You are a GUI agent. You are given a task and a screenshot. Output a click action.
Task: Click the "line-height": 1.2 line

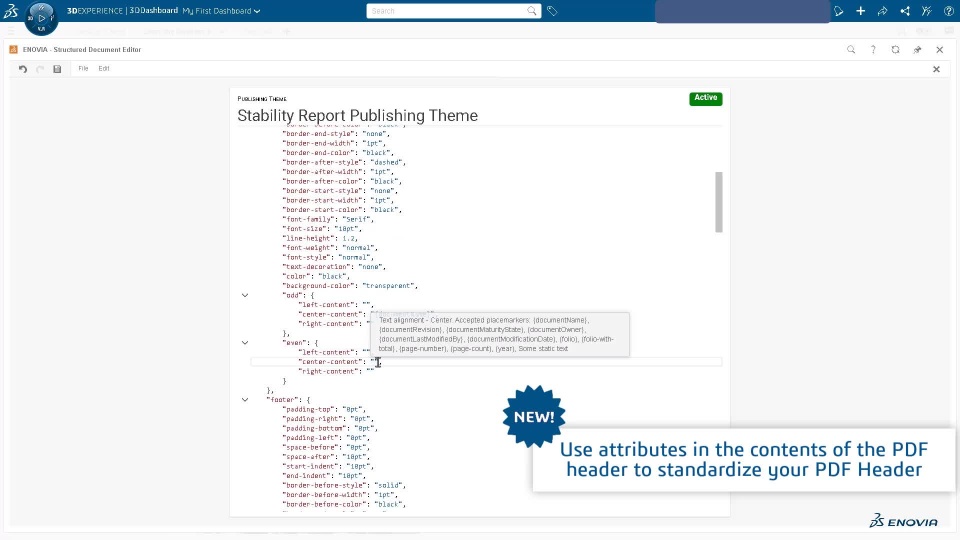[x=320, y=238]
